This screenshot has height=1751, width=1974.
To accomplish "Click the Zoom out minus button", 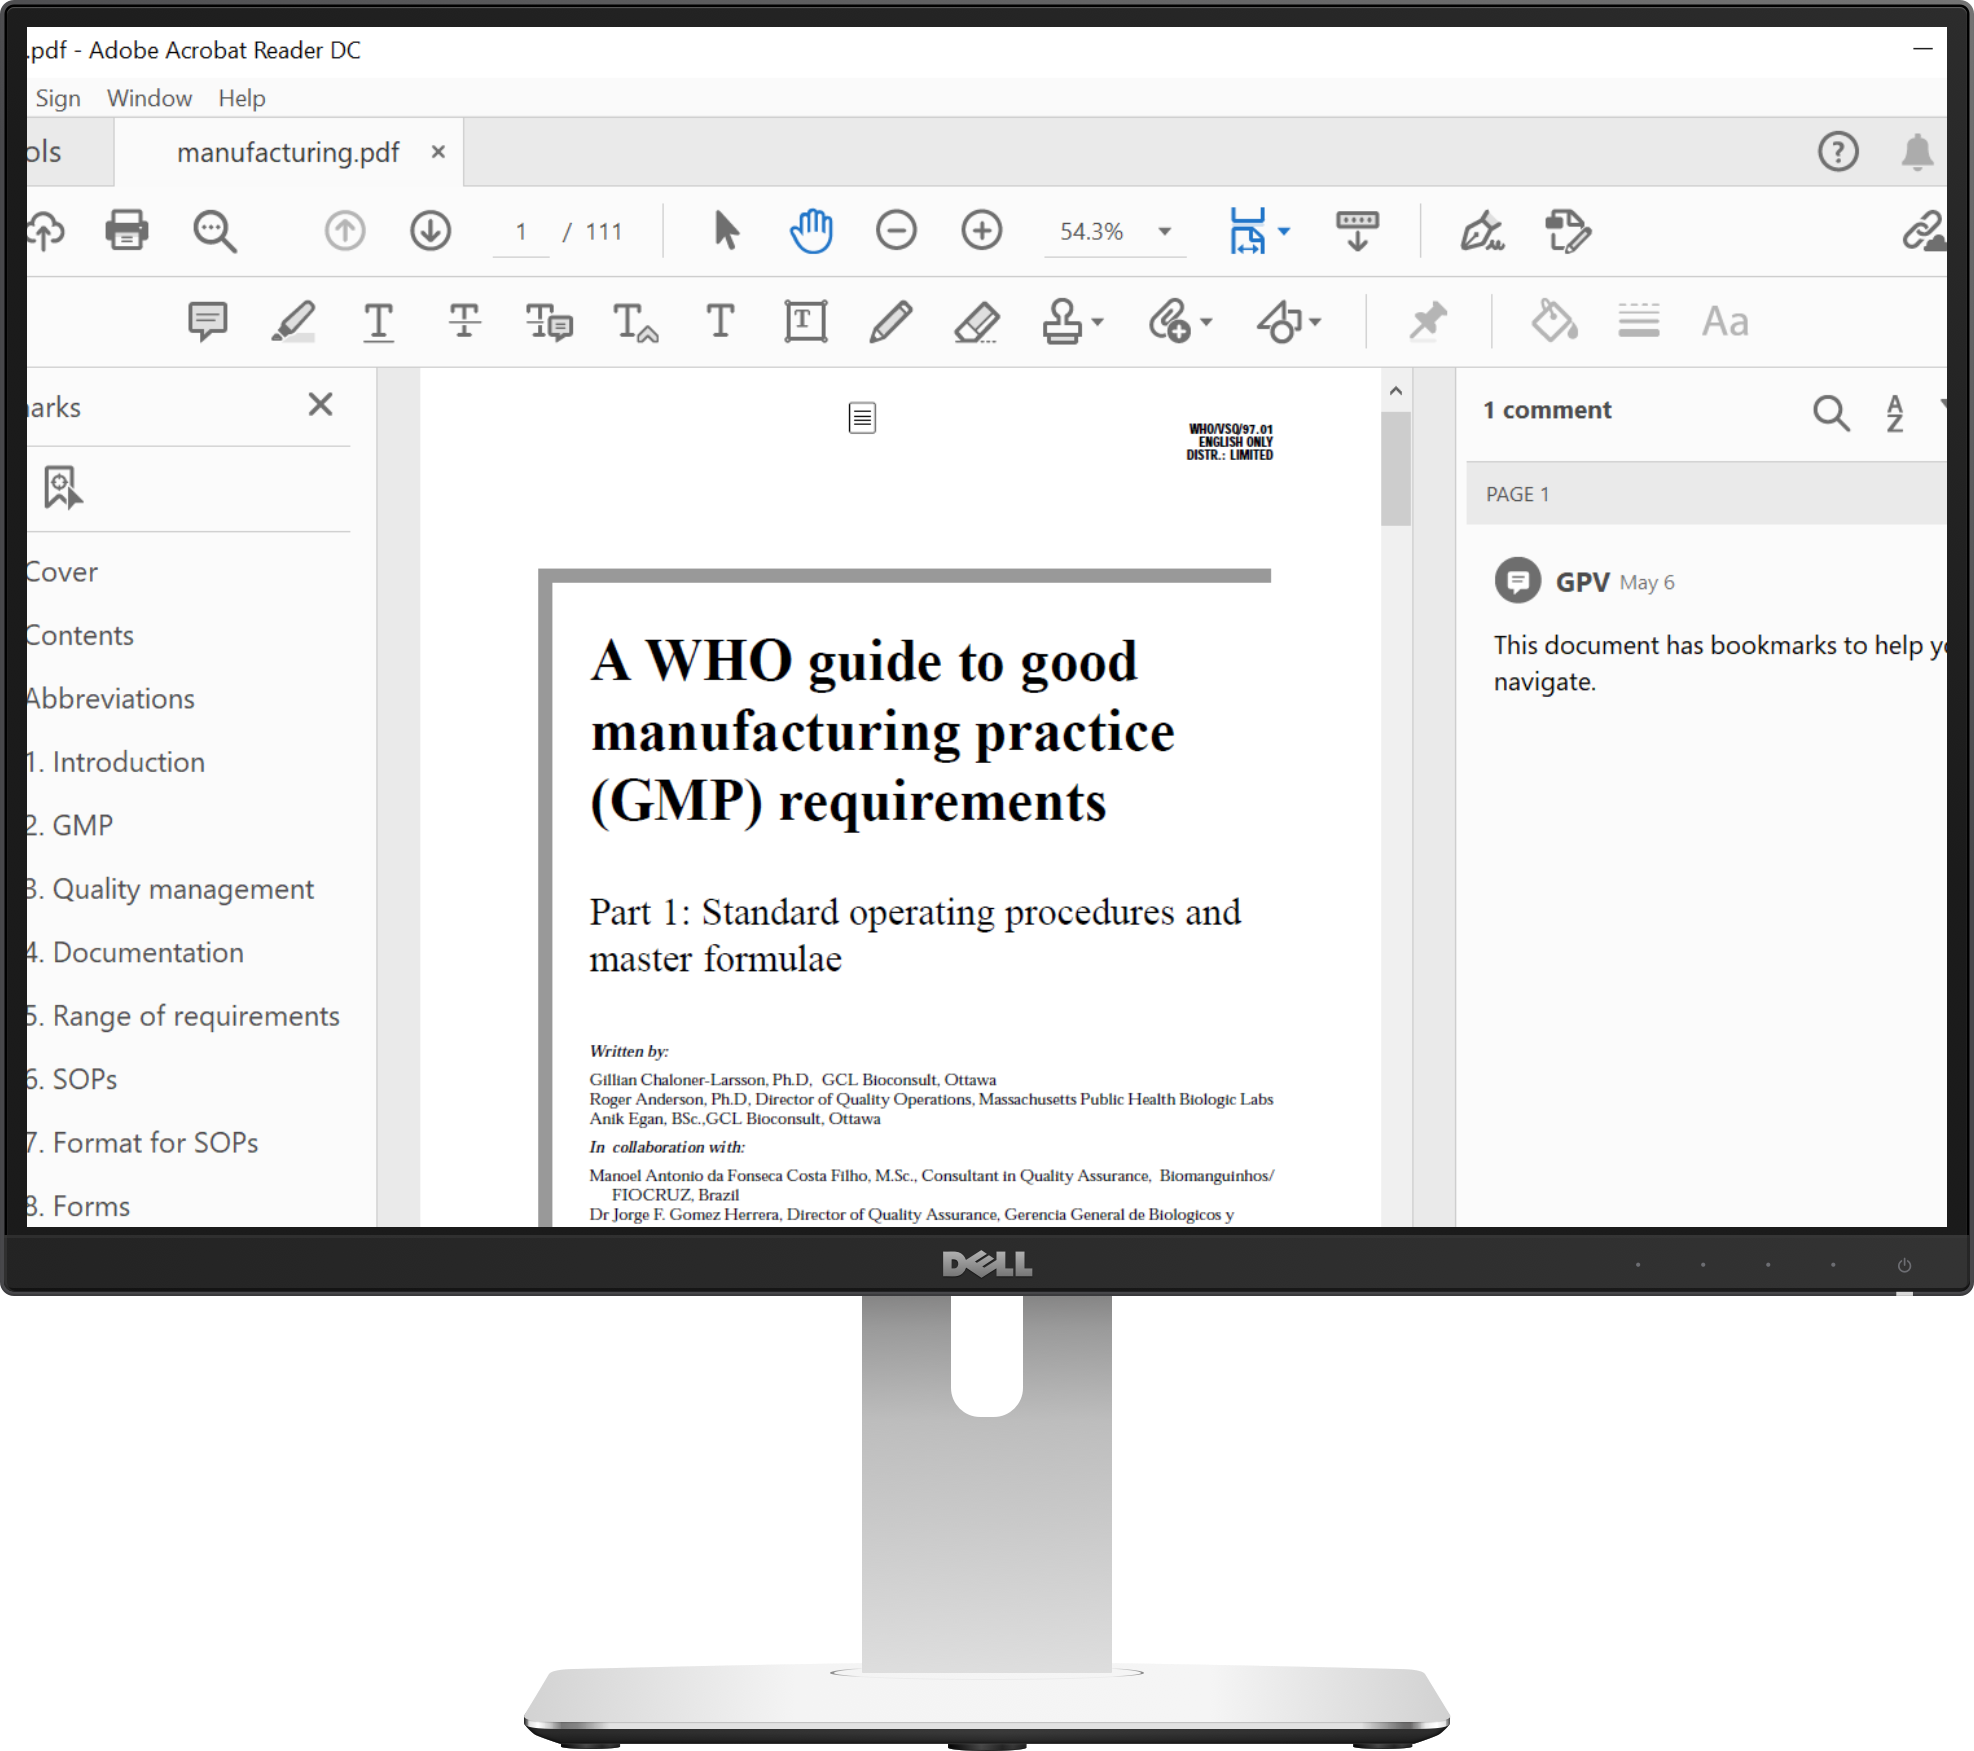I will coord(896,231).
